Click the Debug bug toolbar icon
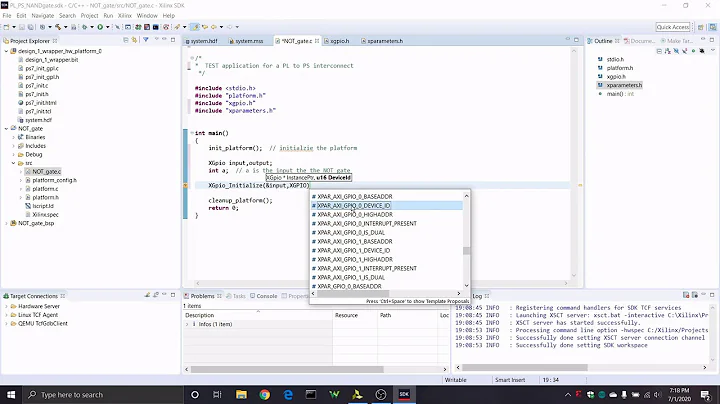Viewport: 720px width, 404px height. (x=84, y=27)
